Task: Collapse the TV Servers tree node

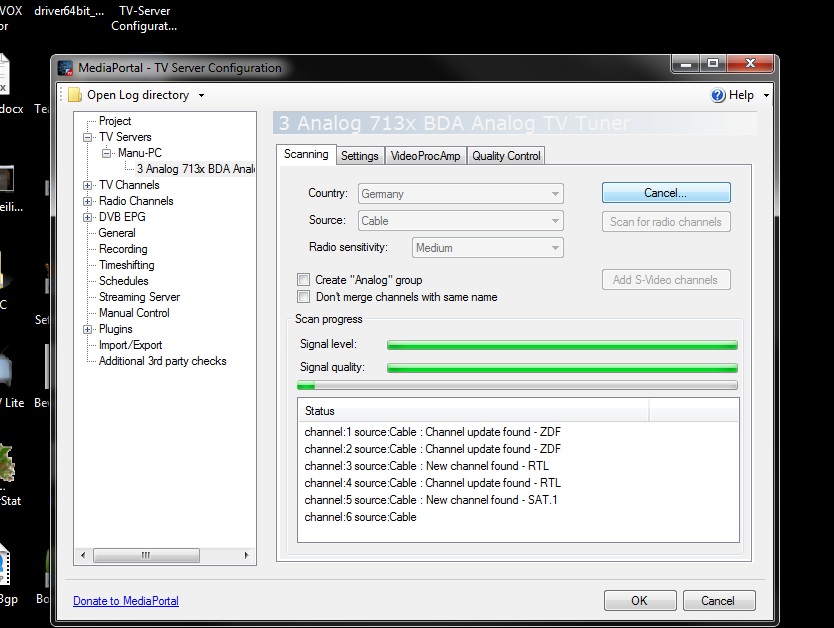Action: point(88,137)
